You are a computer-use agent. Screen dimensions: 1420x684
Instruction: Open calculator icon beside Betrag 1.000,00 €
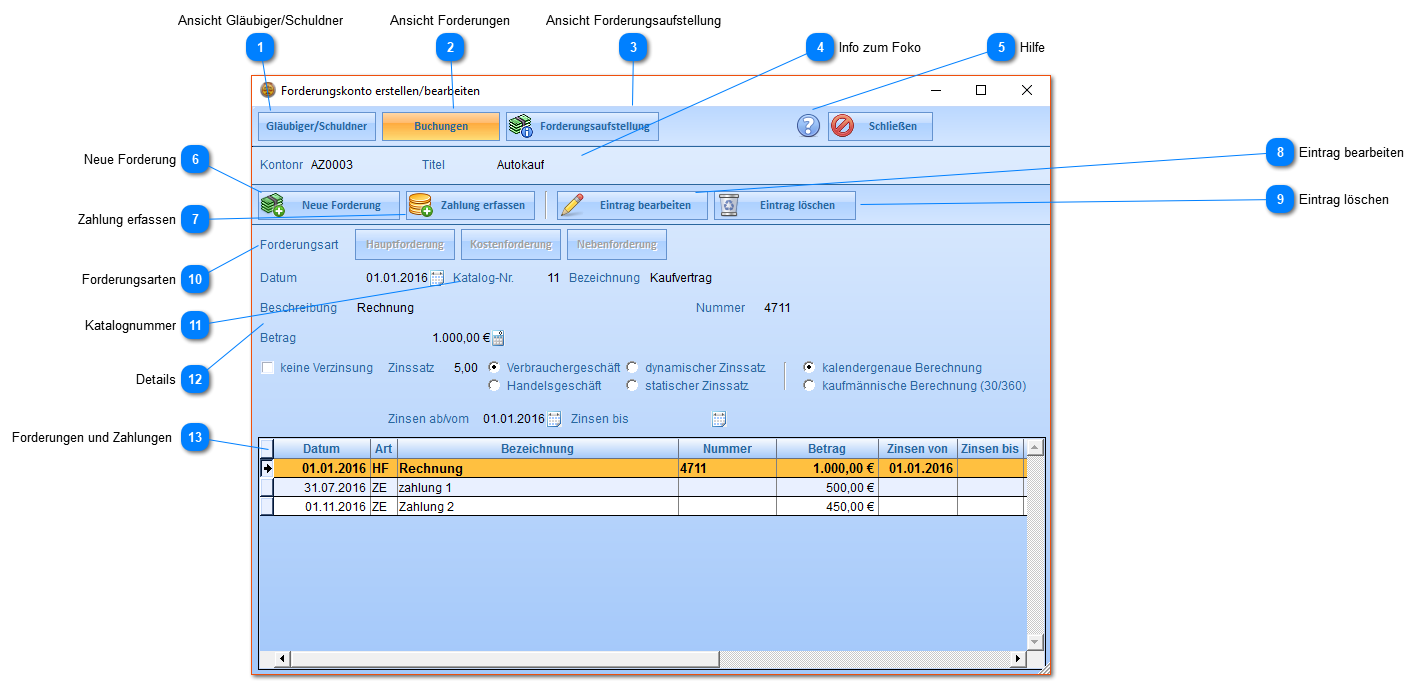coord(499,338)
